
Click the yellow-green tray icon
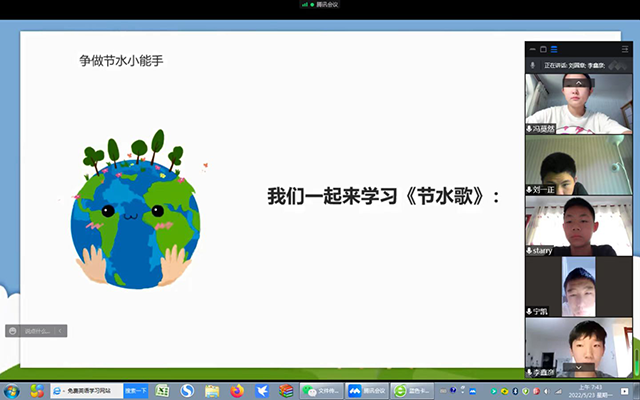point(504,391)
